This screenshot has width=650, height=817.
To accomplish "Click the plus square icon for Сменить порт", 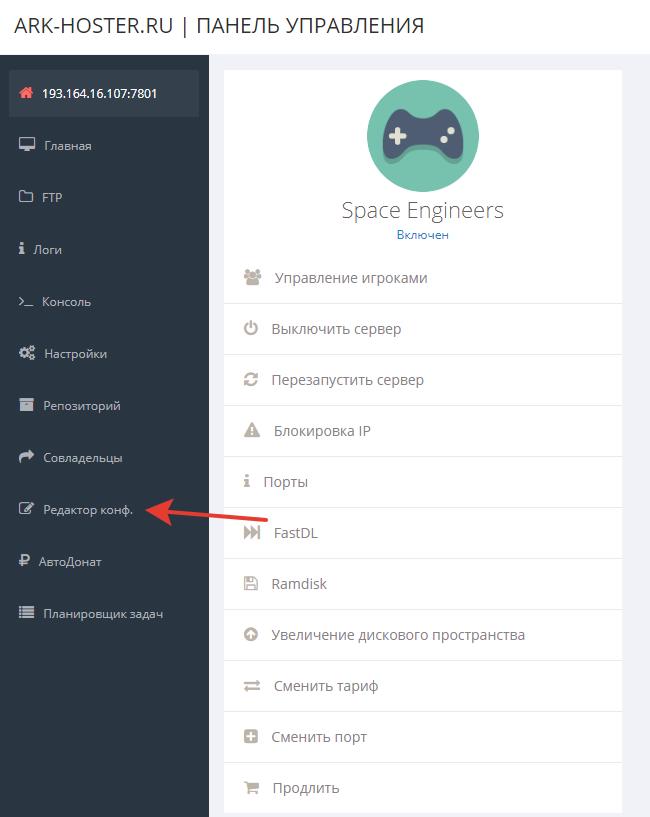I will coord(251,736).
